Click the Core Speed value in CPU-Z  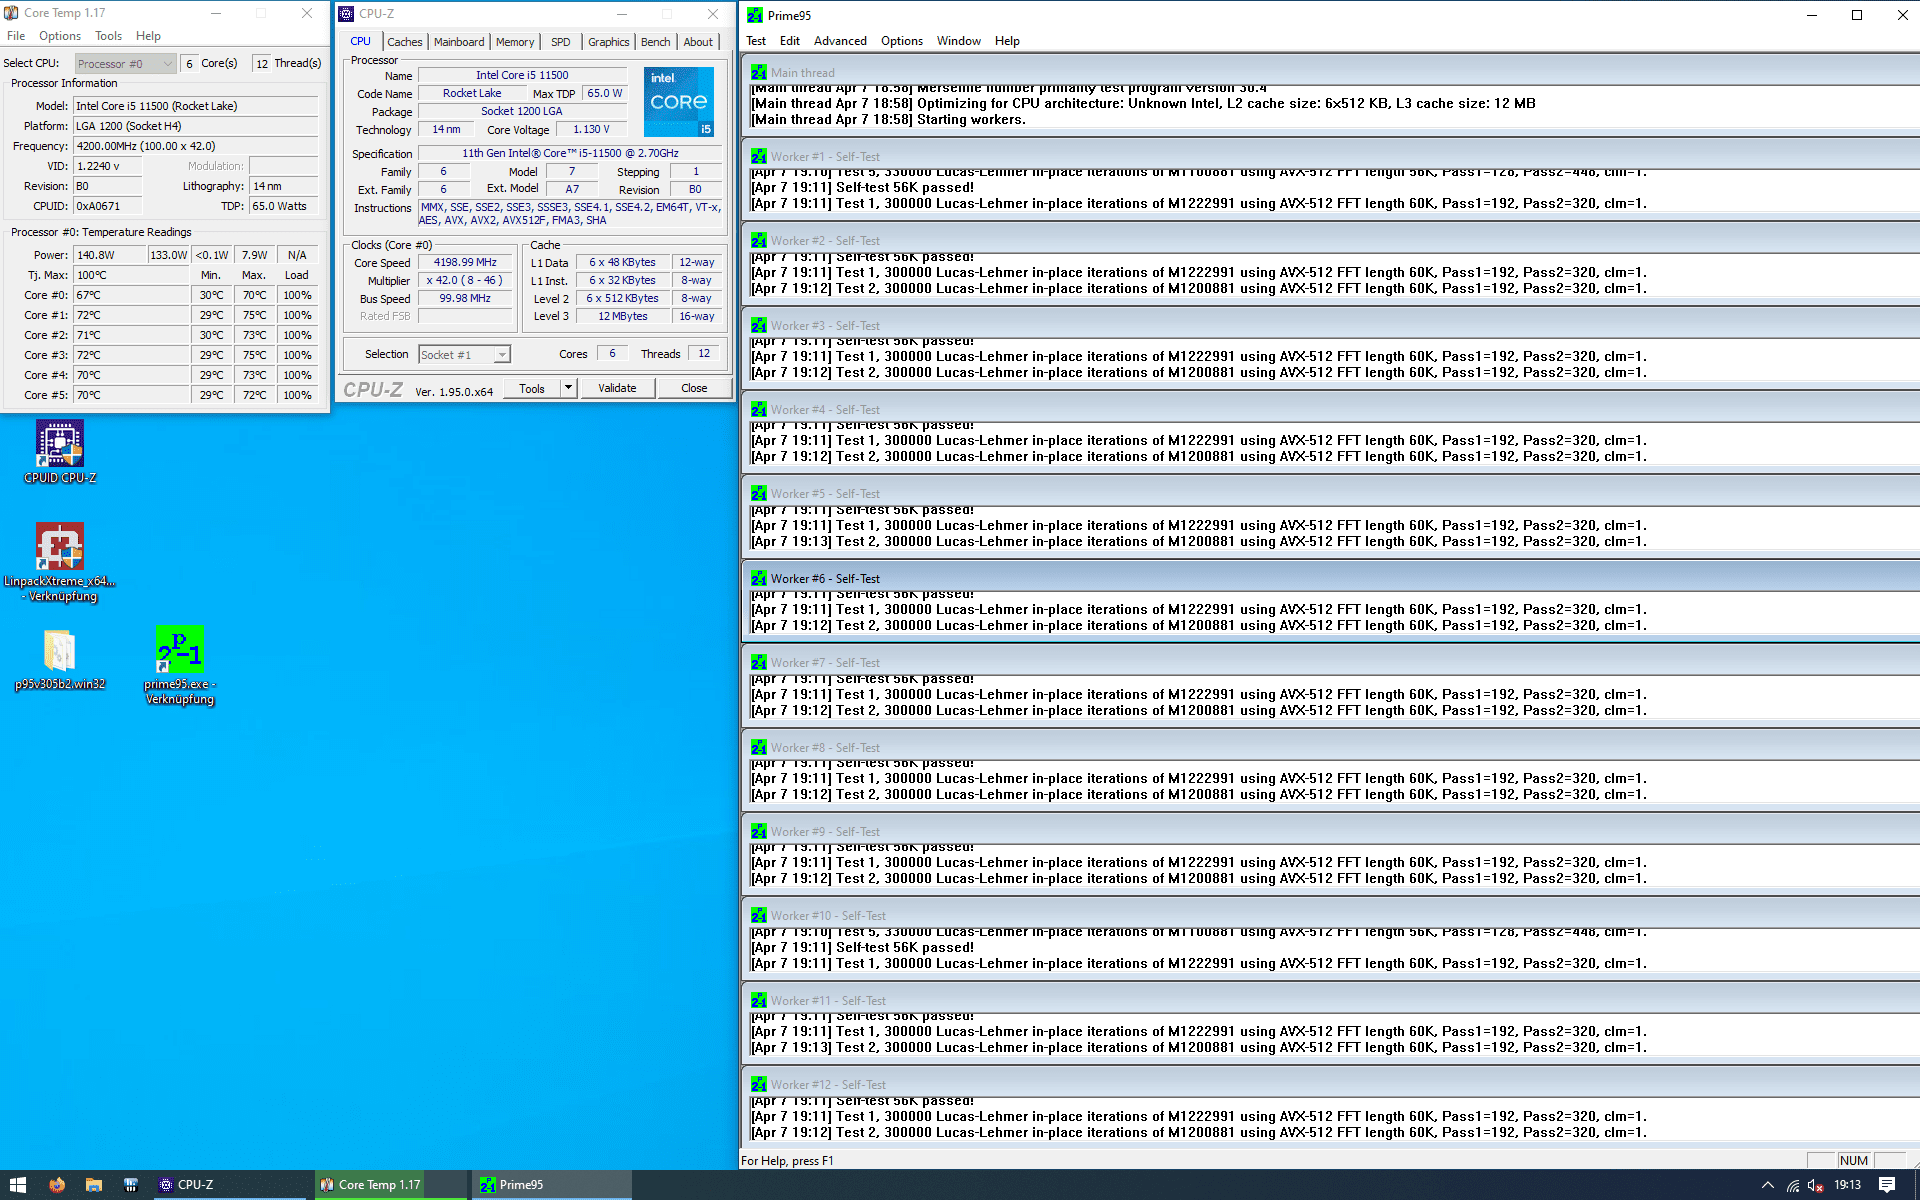[465, 262]
